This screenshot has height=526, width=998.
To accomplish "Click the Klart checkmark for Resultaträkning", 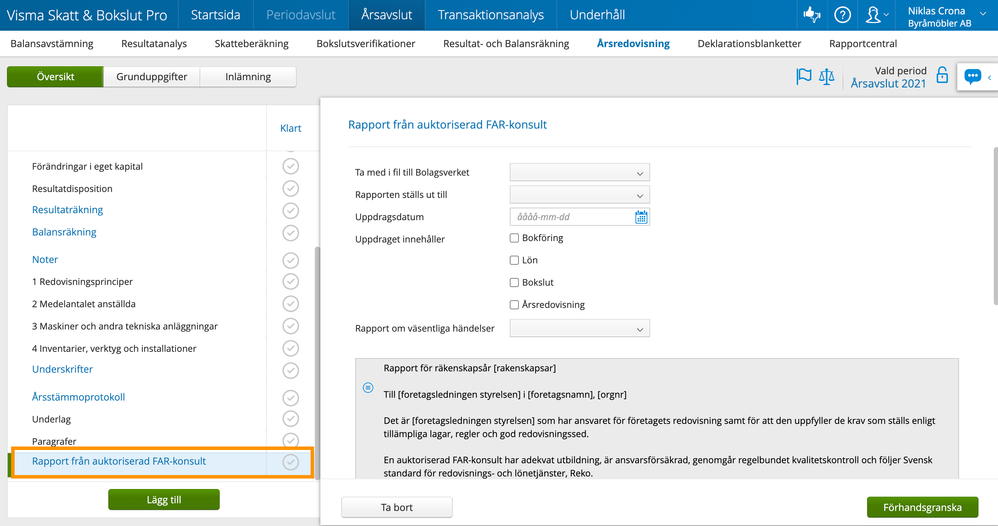I will tap(290, 210).
